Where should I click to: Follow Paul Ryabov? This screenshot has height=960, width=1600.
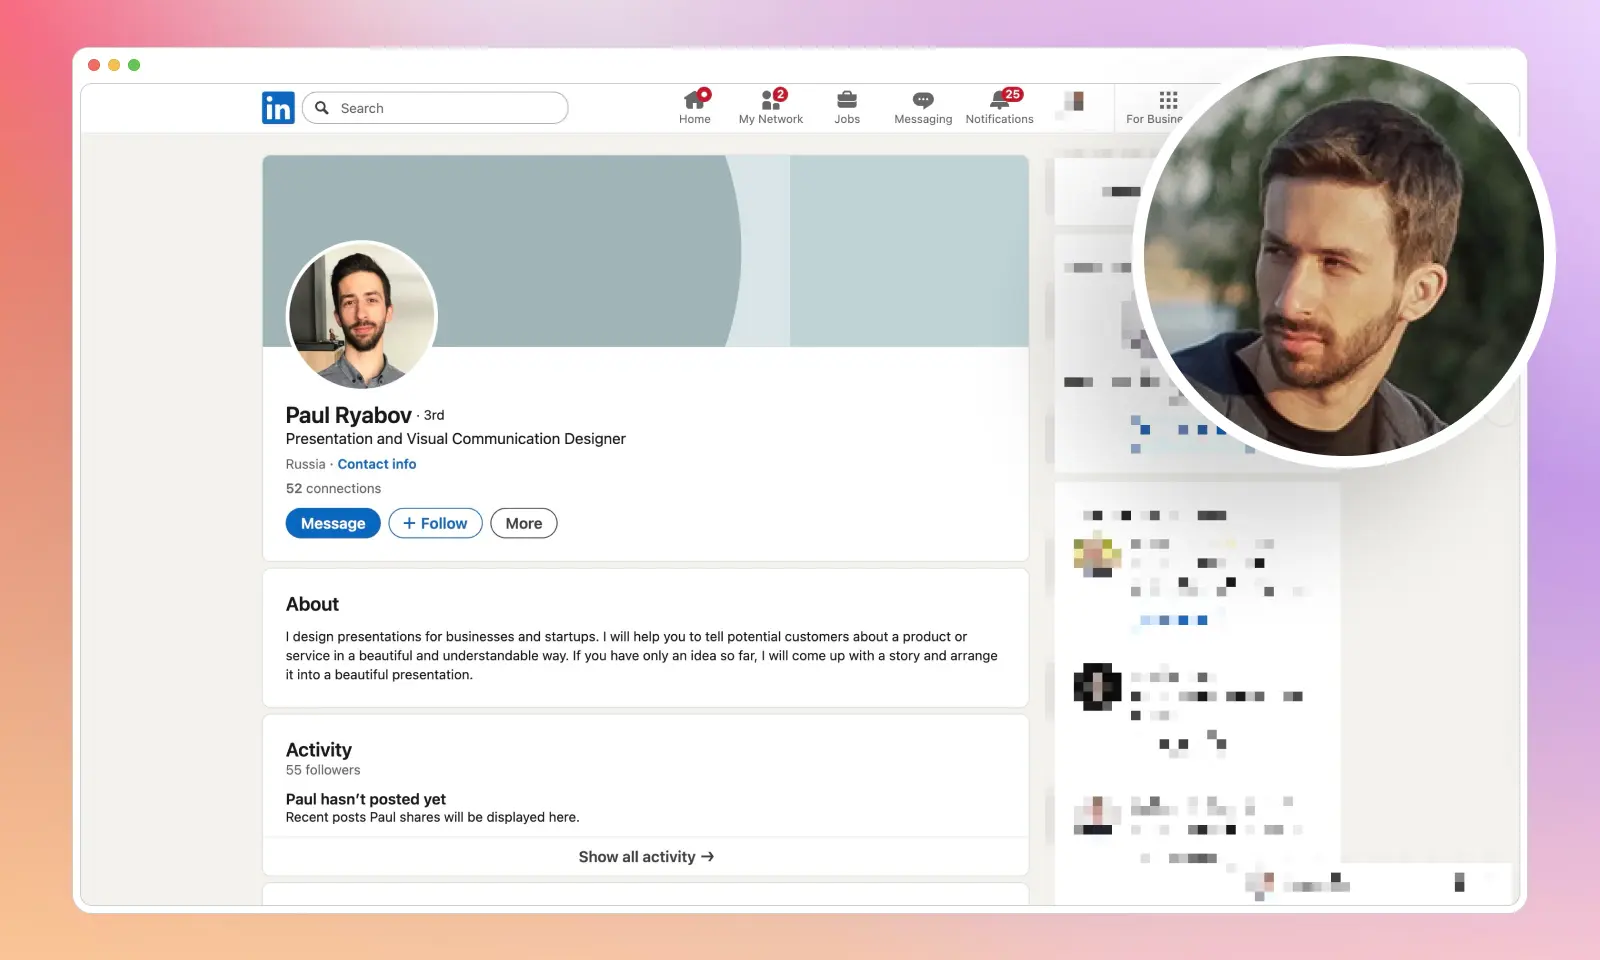pos(434,523)
